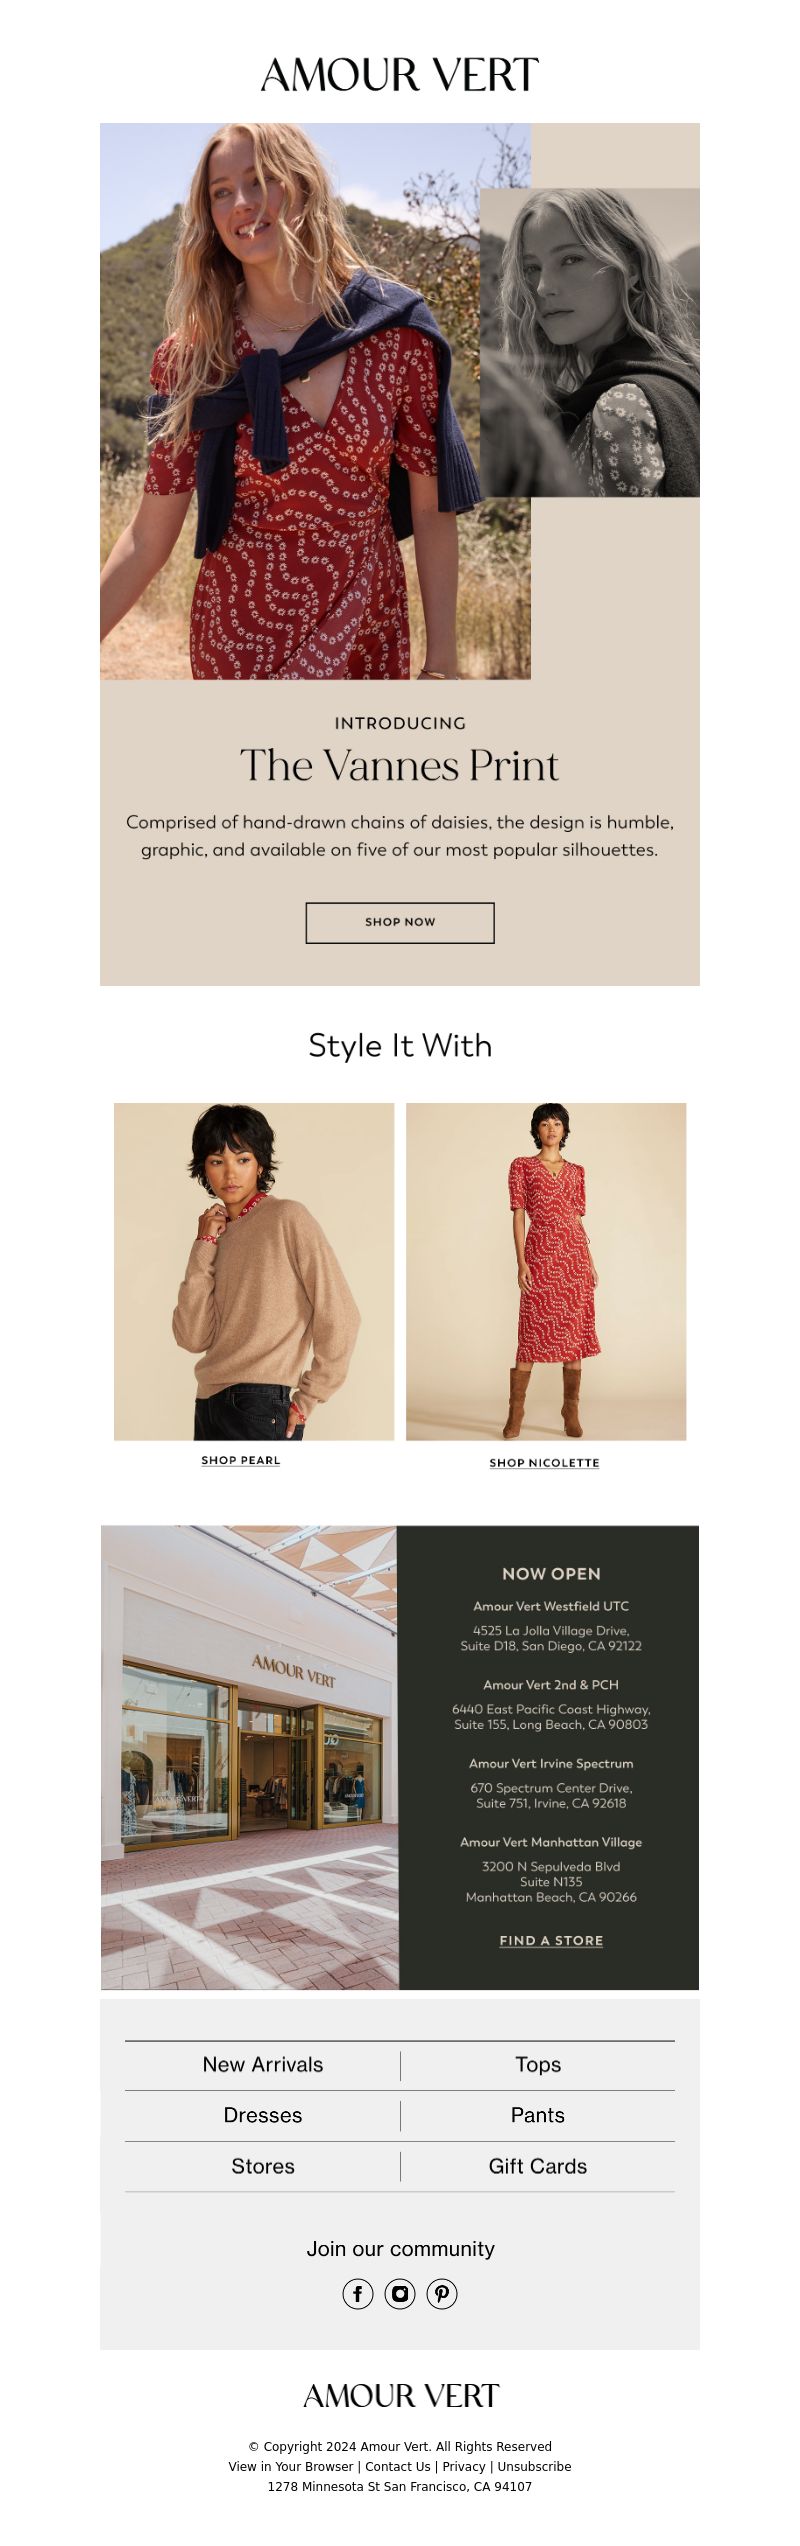Click the Contact Us link
This screenshot has height=2546, width=800.
point(398,2467)
